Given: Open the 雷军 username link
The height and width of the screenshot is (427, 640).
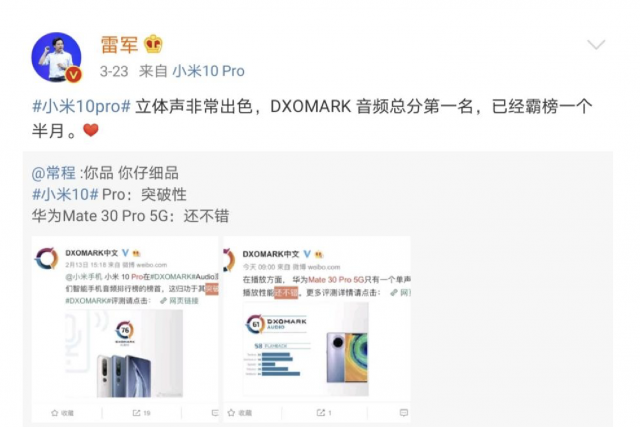Looking at the screenshot, I should click(x=119, y=44).
